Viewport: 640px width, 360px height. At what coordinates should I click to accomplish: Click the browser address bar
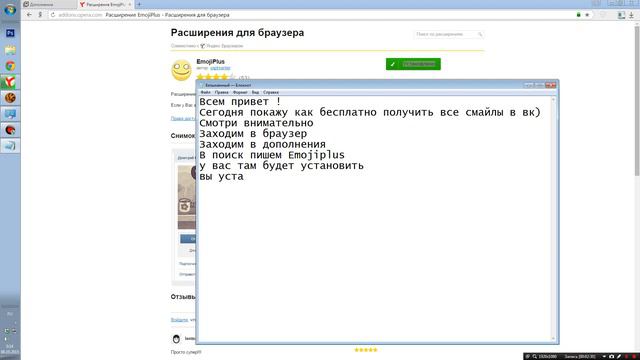pos(310,15)
